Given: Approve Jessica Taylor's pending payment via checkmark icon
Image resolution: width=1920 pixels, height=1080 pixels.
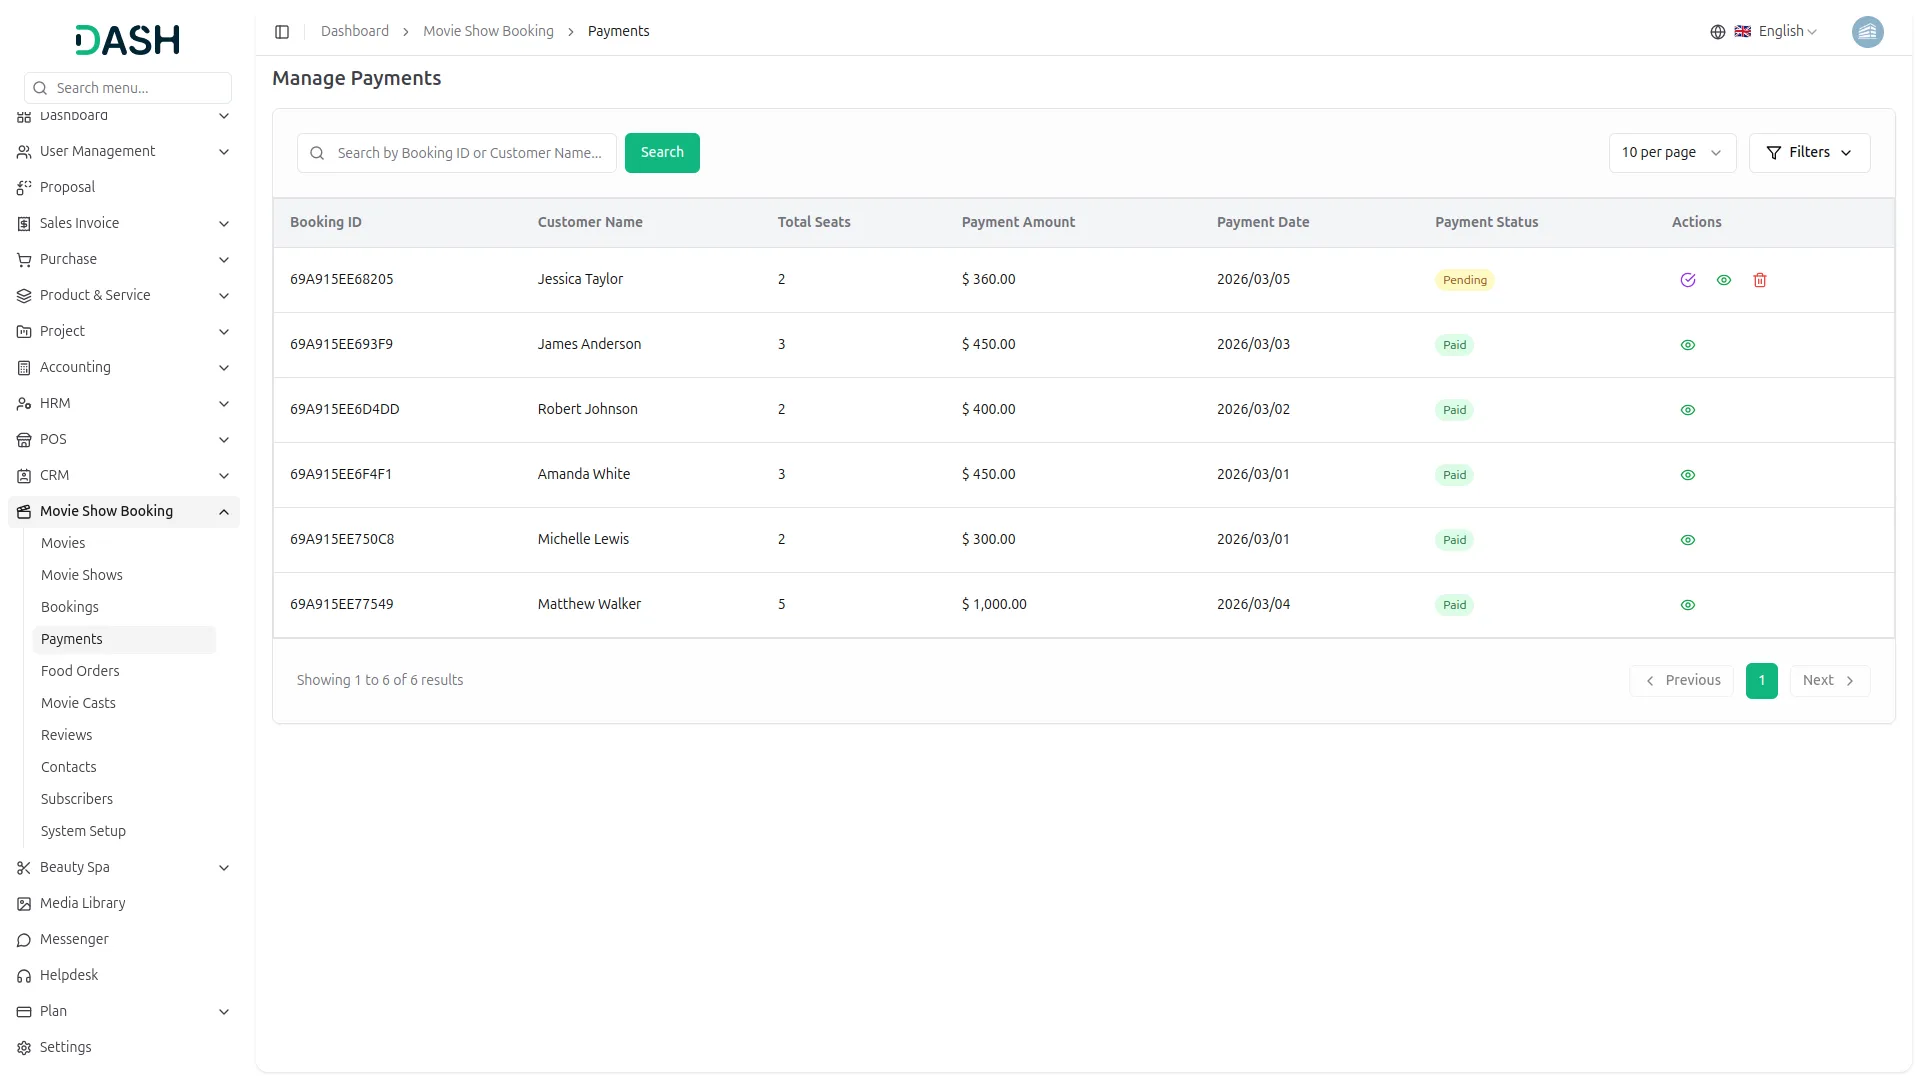Looking at the screenshot, I should 1688,280.
